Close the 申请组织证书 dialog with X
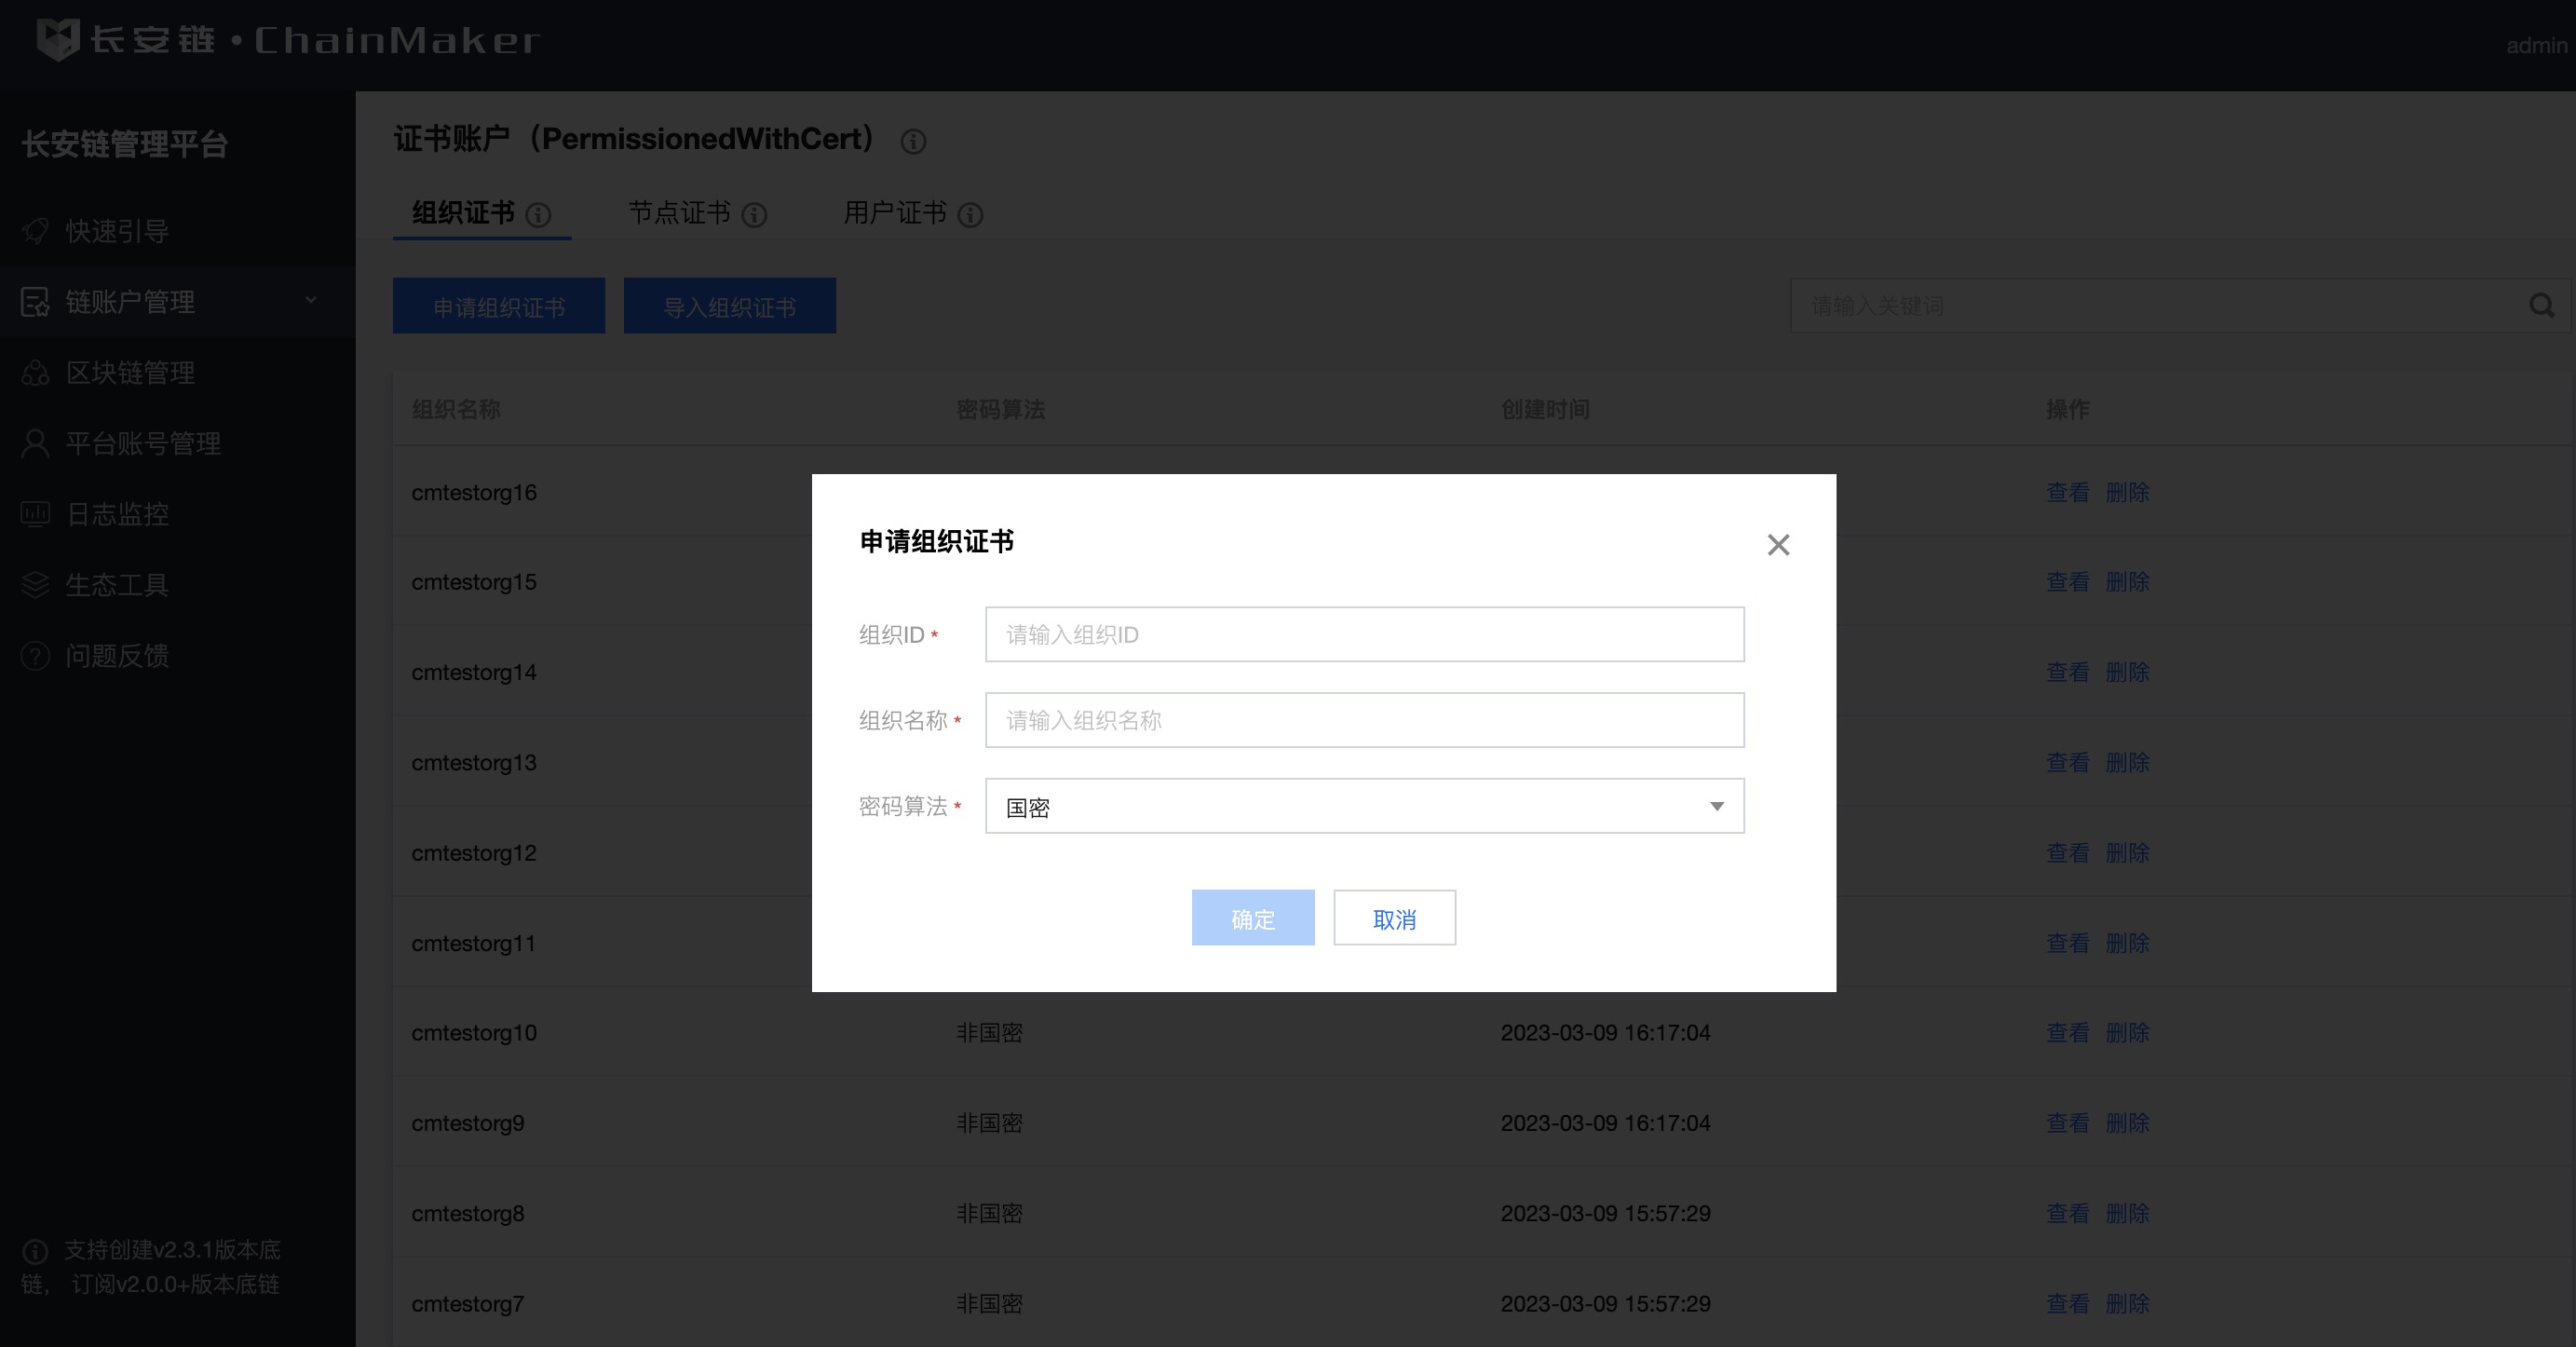The image size is (2576, 1347). [x=1777, y=545]
